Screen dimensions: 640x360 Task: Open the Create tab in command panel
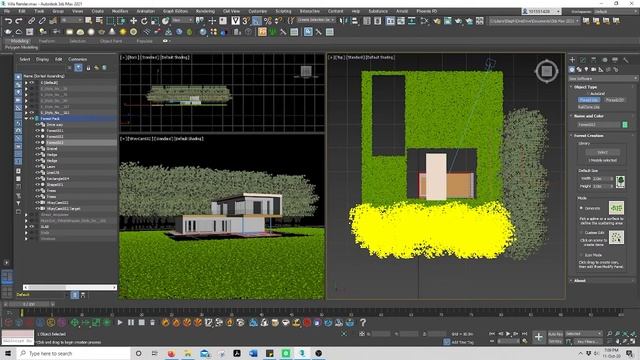coord(572,60)
